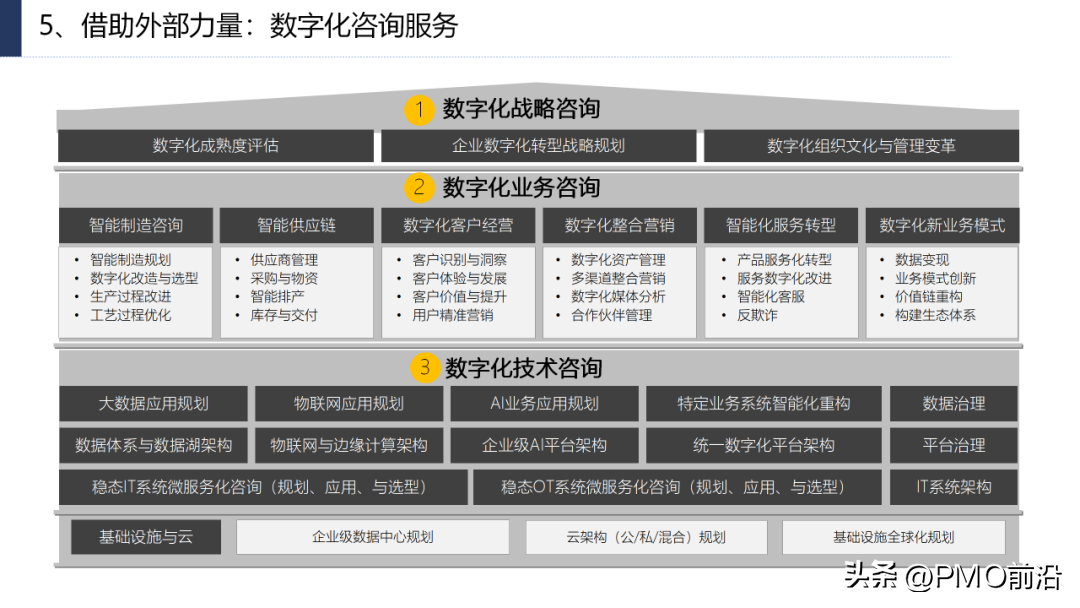This screenshot has width=1080, height=608.
Task: Click the 反欺诈 bullet item
Action: coord(757,315)
